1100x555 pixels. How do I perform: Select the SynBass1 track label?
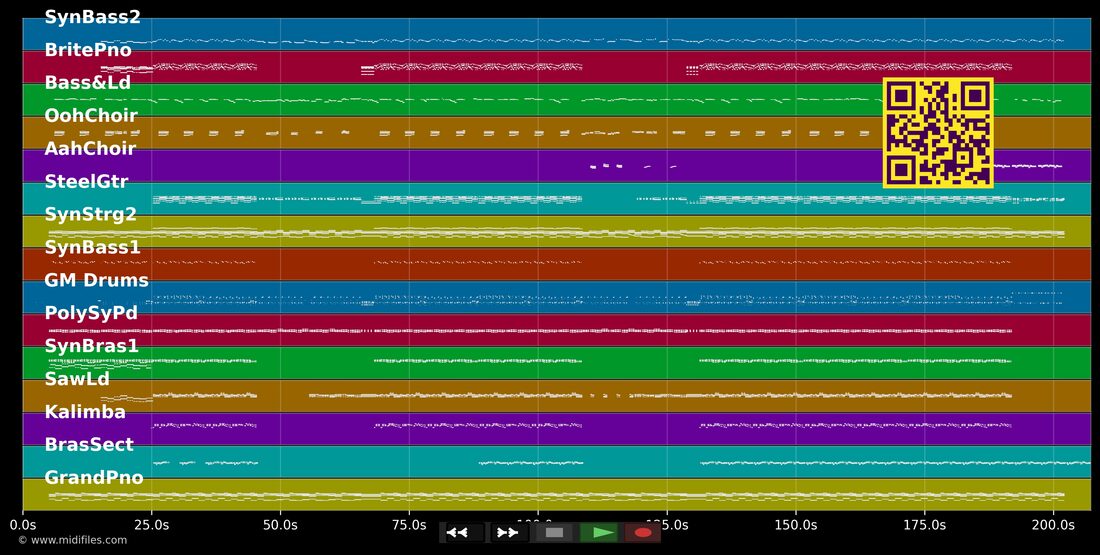[x=93, y=248]
